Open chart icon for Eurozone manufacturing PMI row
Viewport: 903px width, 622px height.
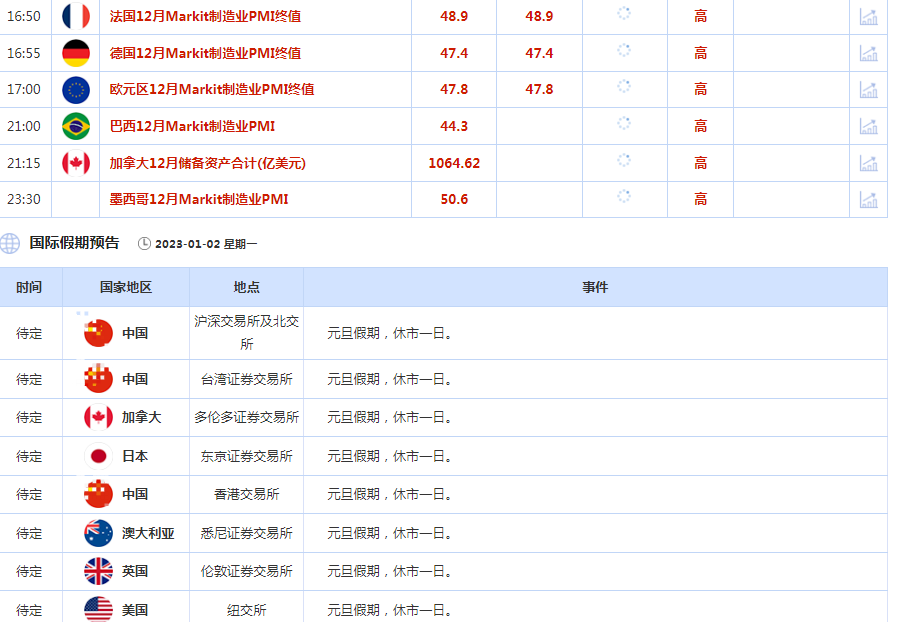click(868, 90)
